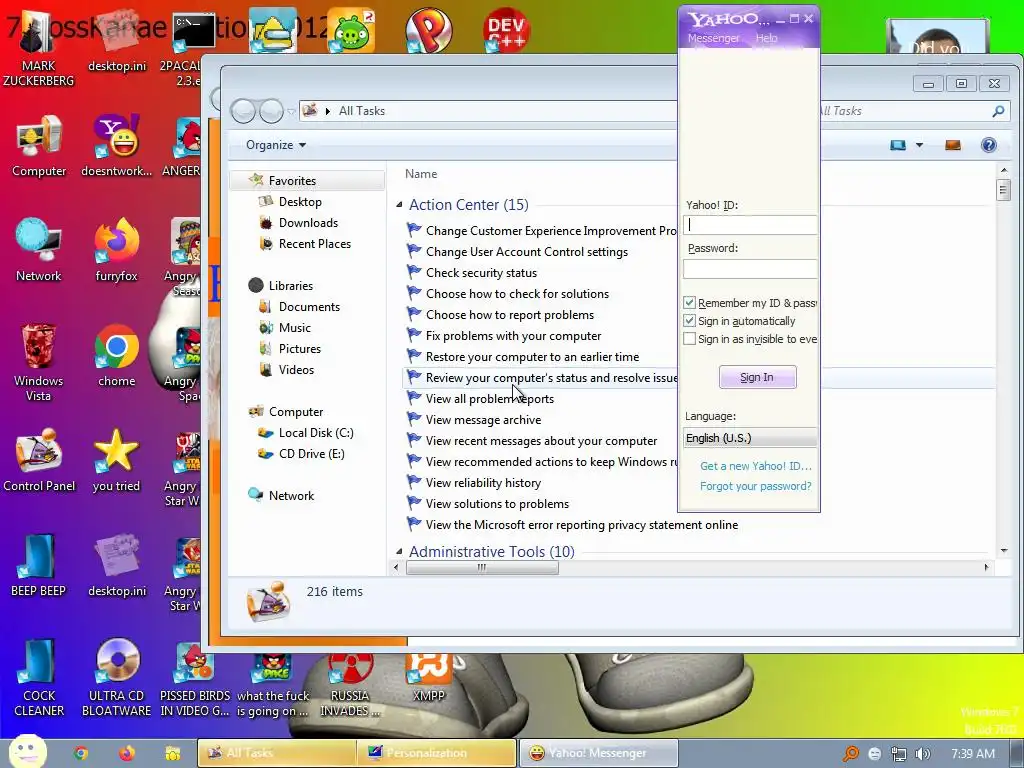Open the Network desktop icon
The height and width of the screenshot is (768, 1024).
click(39, 249)
